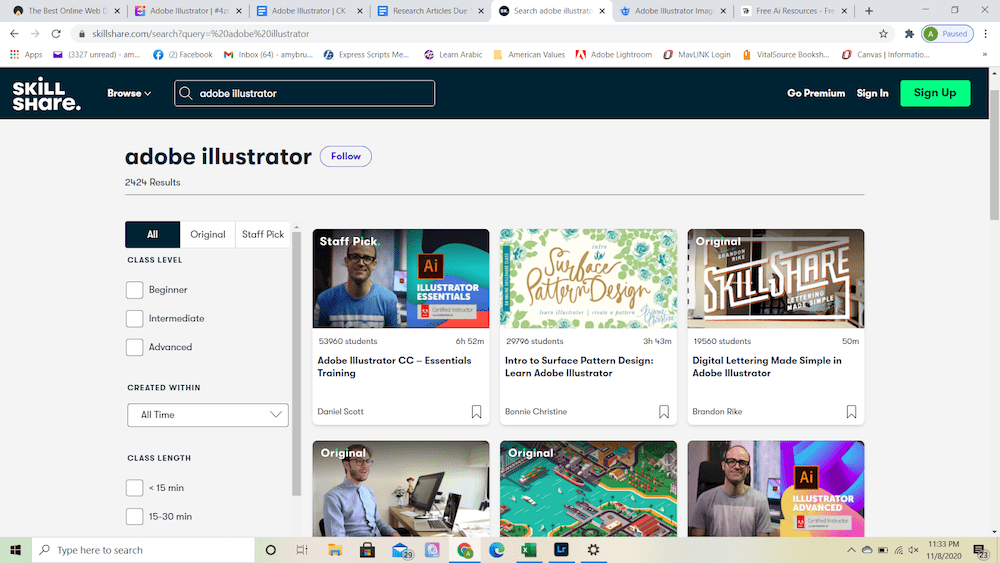Open the Browse dropdown menu
The image size is (1000, 563).
pos(129,93)
